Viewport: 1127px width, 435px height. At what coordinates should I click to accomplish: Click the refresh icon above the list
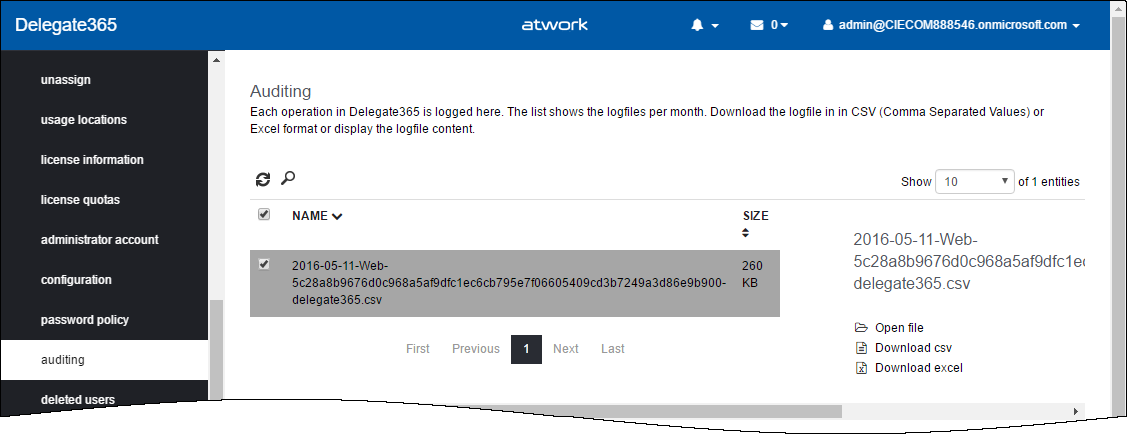pyautogui.click(x=263, y=180)
